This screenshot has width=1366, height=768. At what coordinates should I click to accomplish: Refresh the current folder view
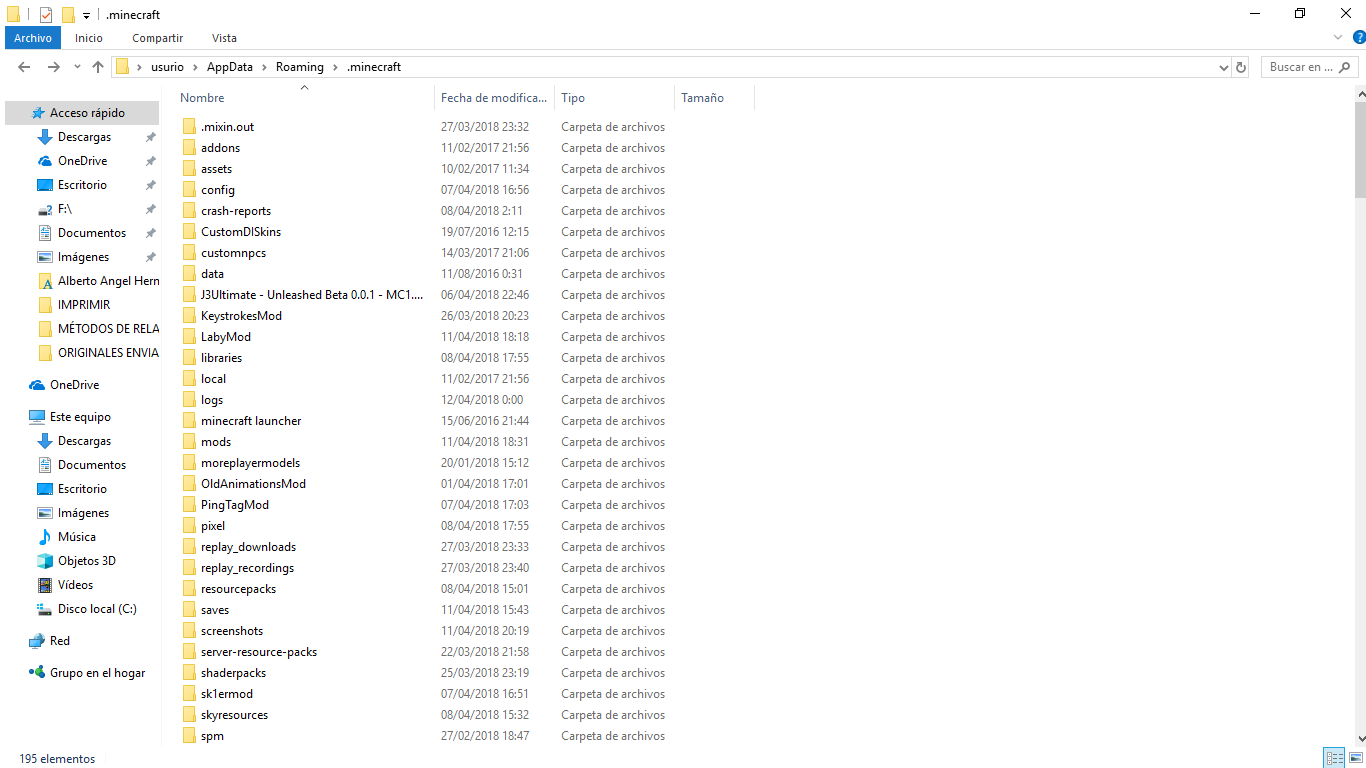[x=1241, y=67]
